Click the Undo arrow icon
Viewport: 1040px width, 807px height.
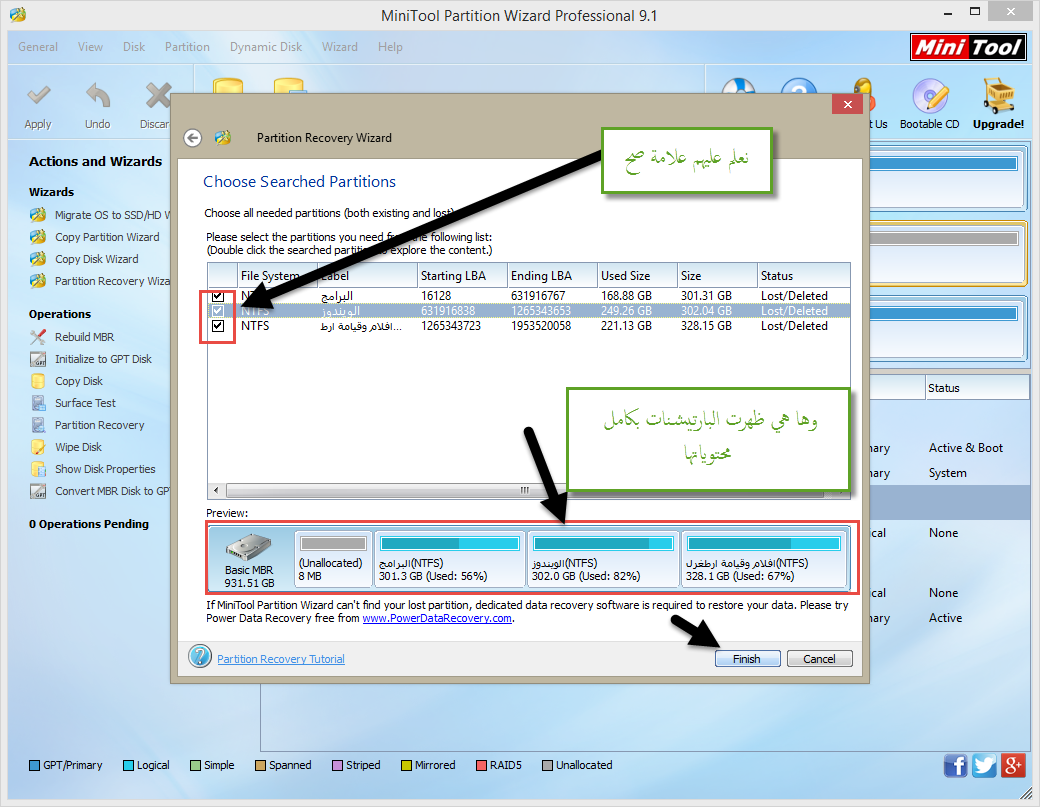point(98,96)
